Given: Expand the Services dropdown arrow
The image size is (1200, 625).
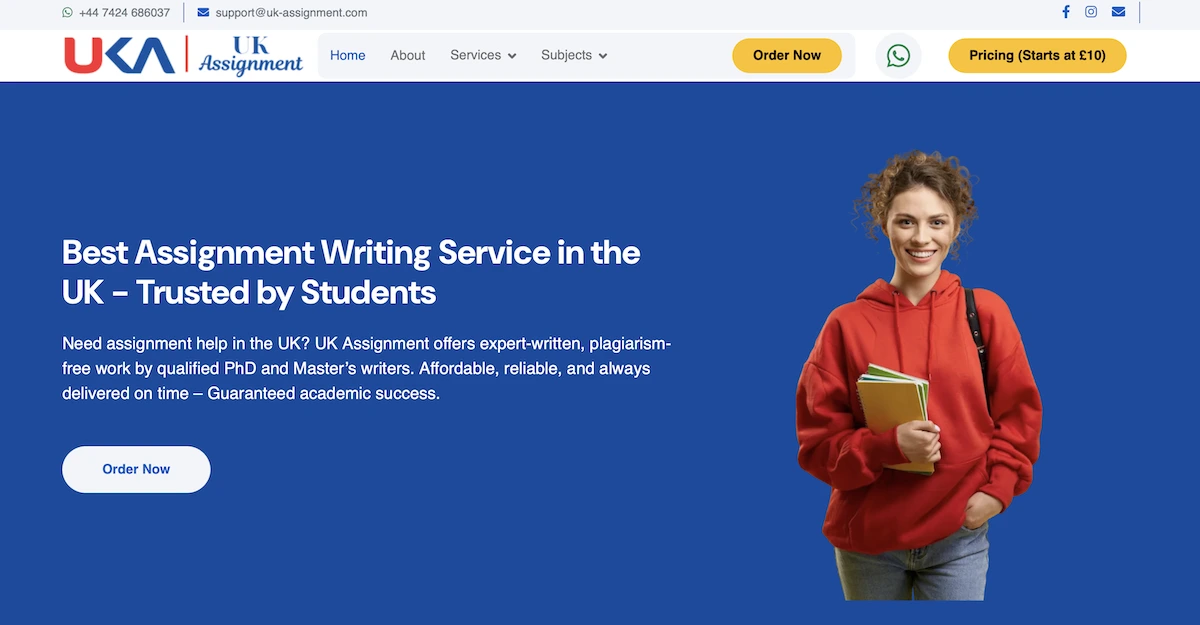Looking at the screenshot, I should 512,56.
